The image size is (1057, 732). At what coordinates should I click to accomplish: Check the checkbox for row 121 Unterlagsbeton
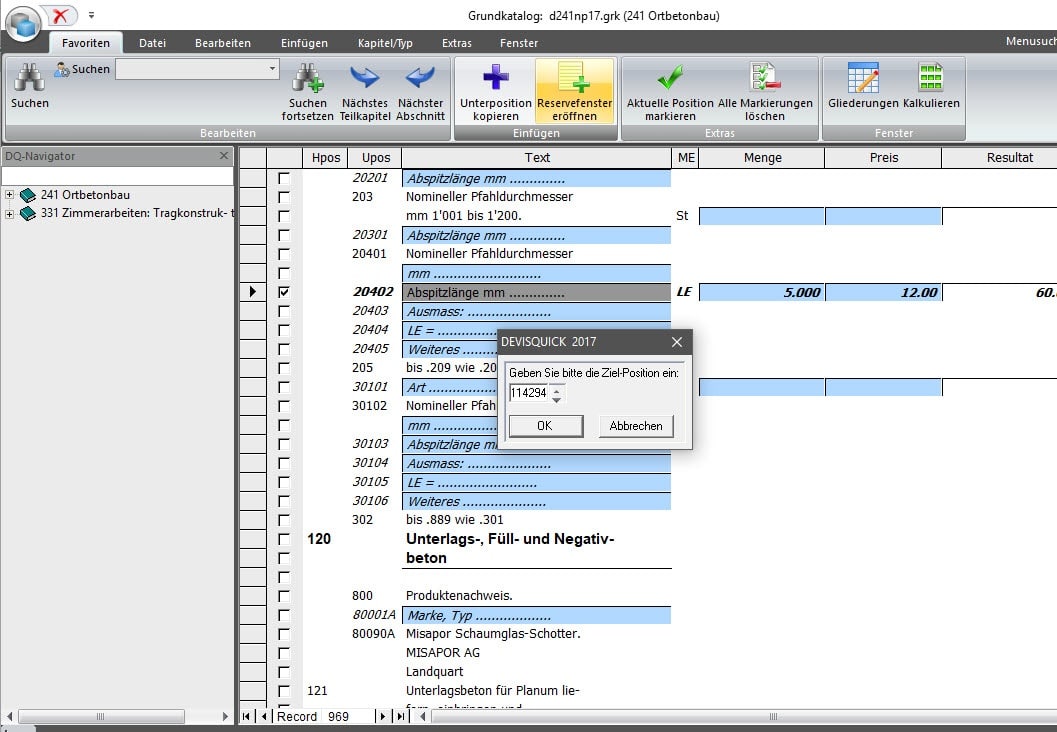(284, 691)
